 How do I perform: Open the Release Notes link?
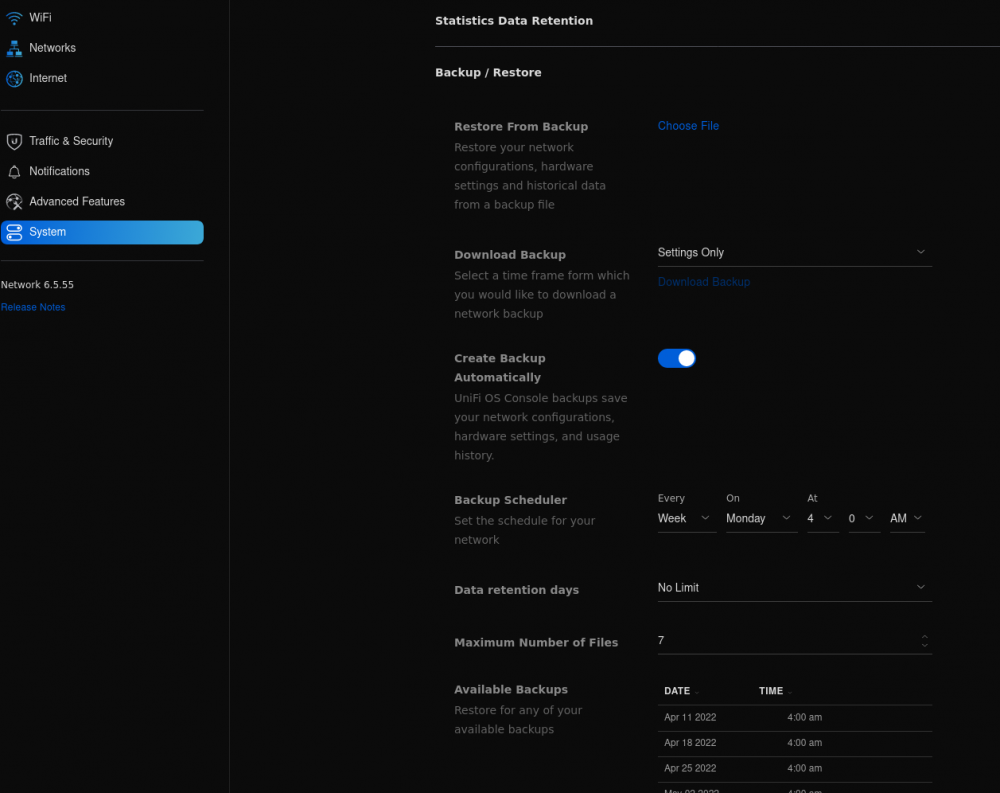33,308
